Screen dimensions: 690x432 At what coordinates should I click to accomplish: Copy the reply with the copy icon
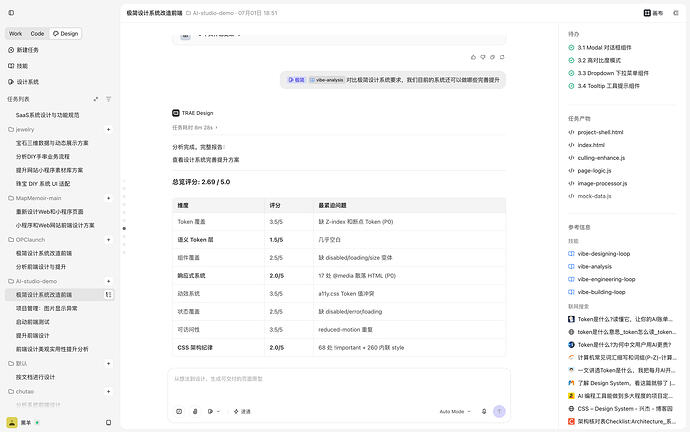(492, 57)
